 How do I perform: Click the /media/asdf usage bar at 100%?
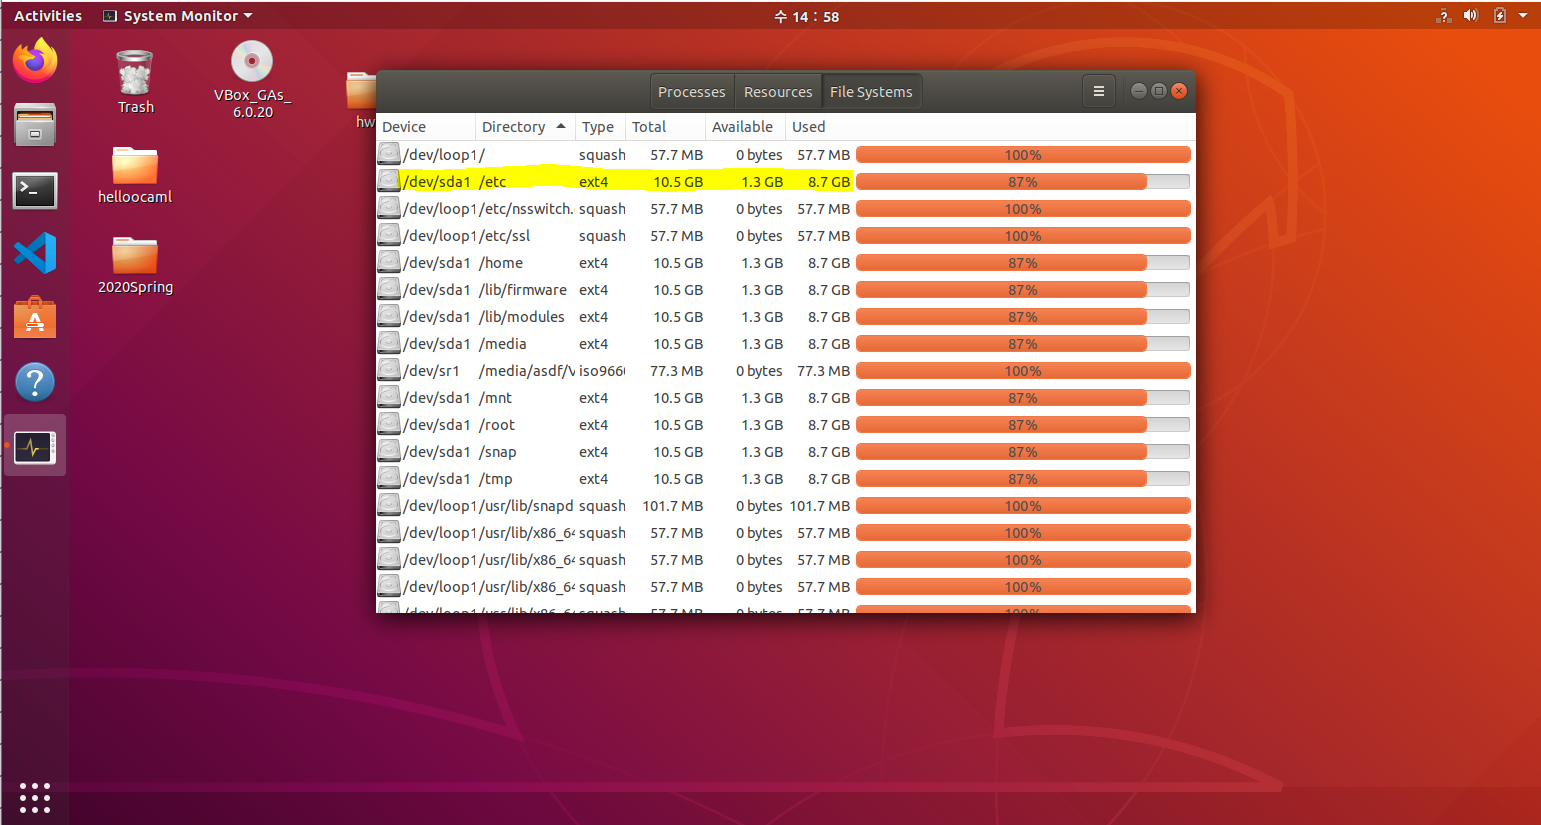pos(1023,370)
